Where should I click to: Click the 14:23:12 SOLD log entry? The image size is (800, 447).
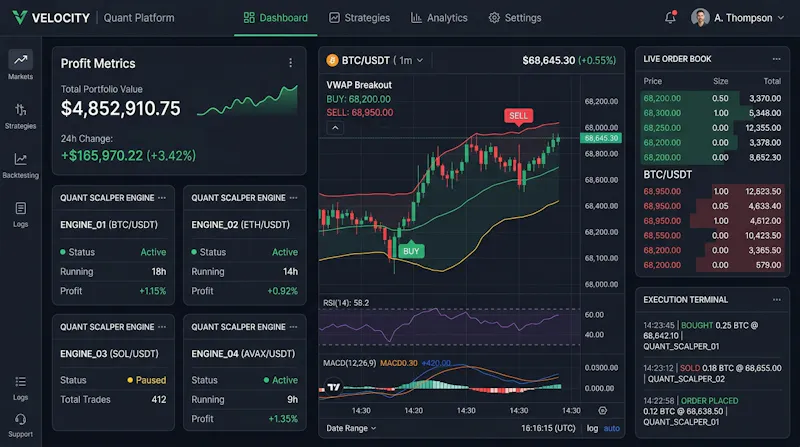pos(712,374)
